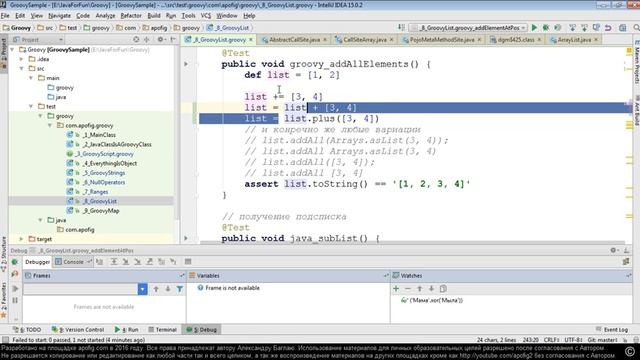Open Search Everywhere magnifier icon
This screenshot has width=640, height=360.
(636, 28)
